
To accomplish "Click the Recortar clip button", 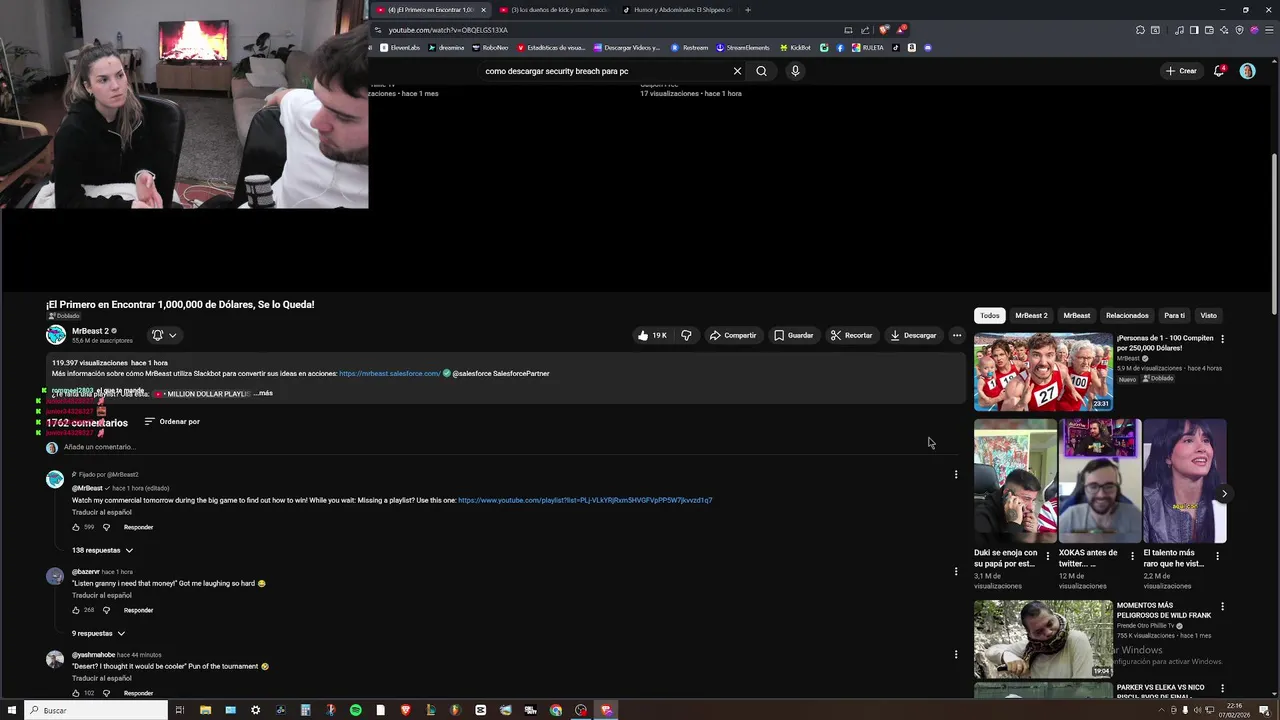I will point(851,336).
